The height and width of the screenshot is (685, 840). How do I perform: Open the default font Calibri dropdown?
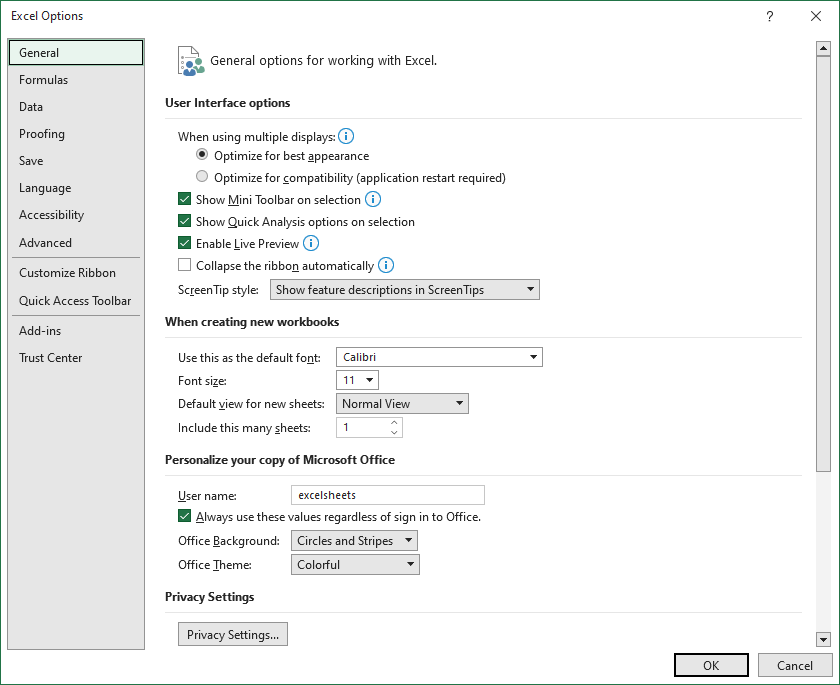[x=439, y=357]
